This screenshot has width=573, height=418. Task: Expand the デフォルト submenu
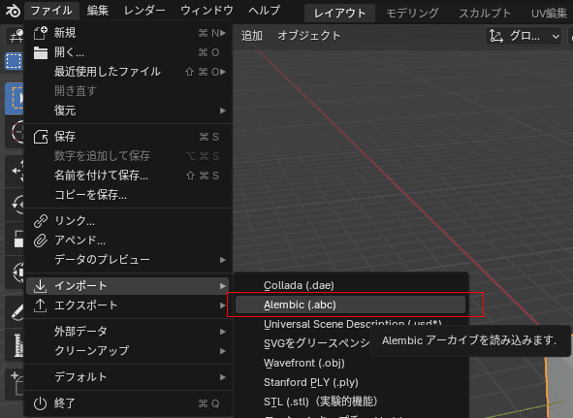[x=128, y=377]
